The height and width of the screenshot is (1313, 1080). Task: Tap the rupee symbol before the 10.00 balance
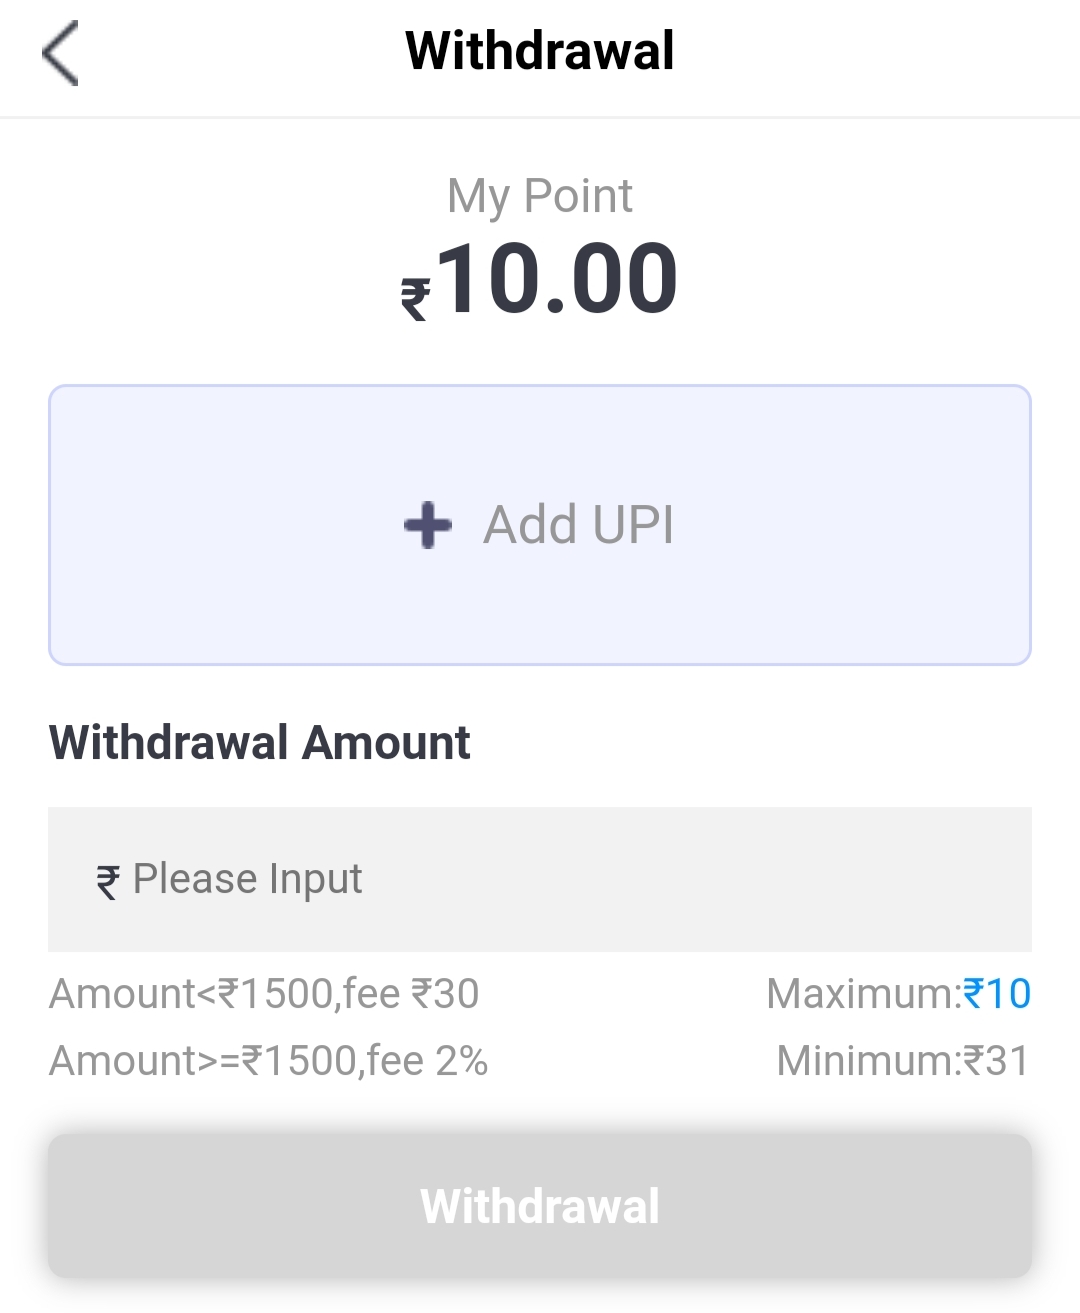coord(416,298)
